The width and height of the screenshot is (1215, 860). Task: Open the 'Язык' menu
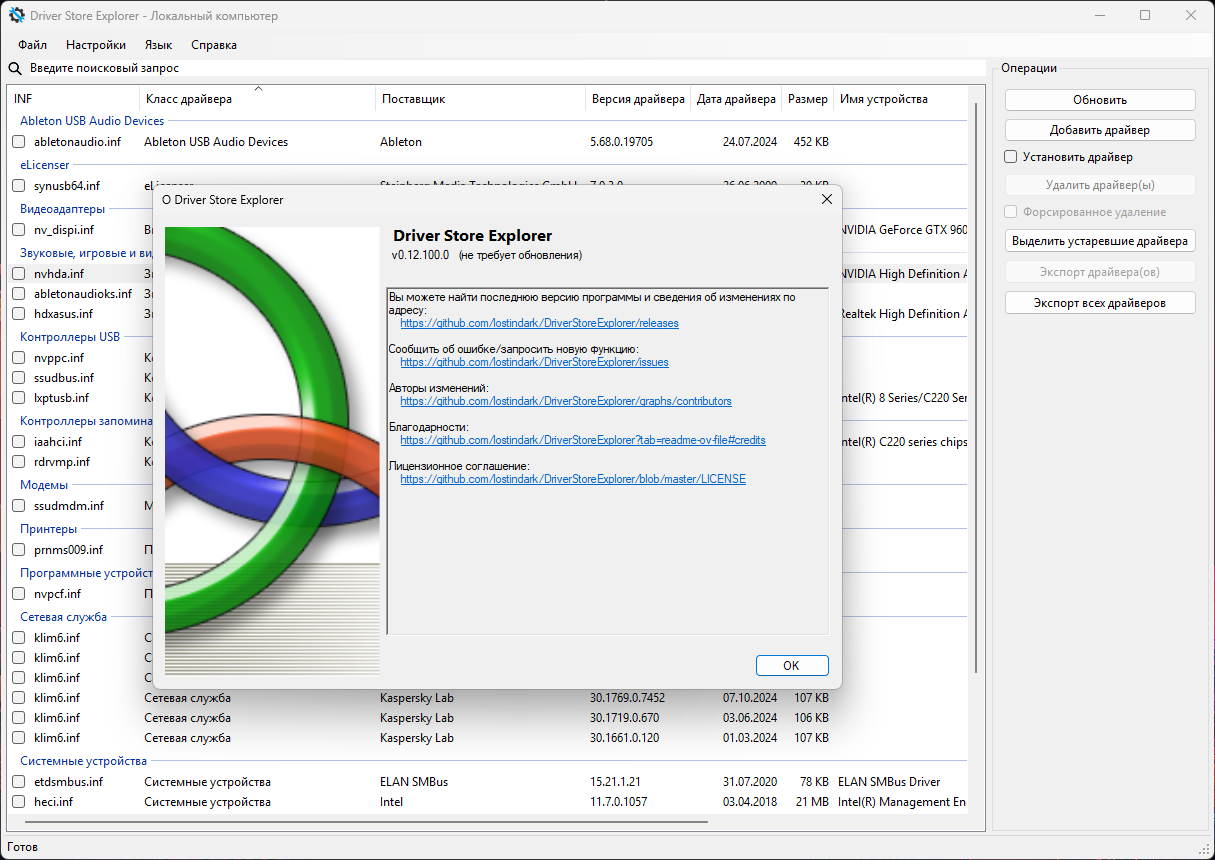point(158,45)
